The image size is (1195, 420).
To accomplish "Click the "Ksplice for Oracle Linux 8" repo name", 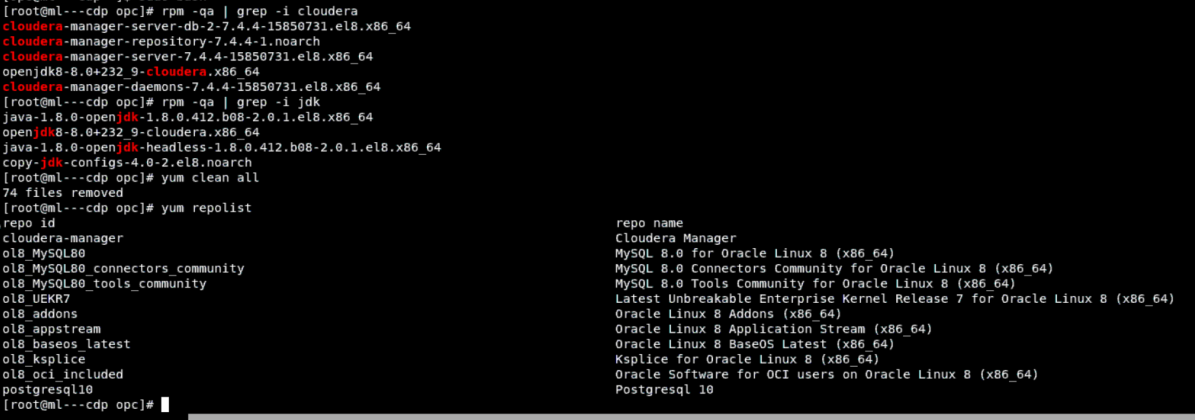I will 747,359.
